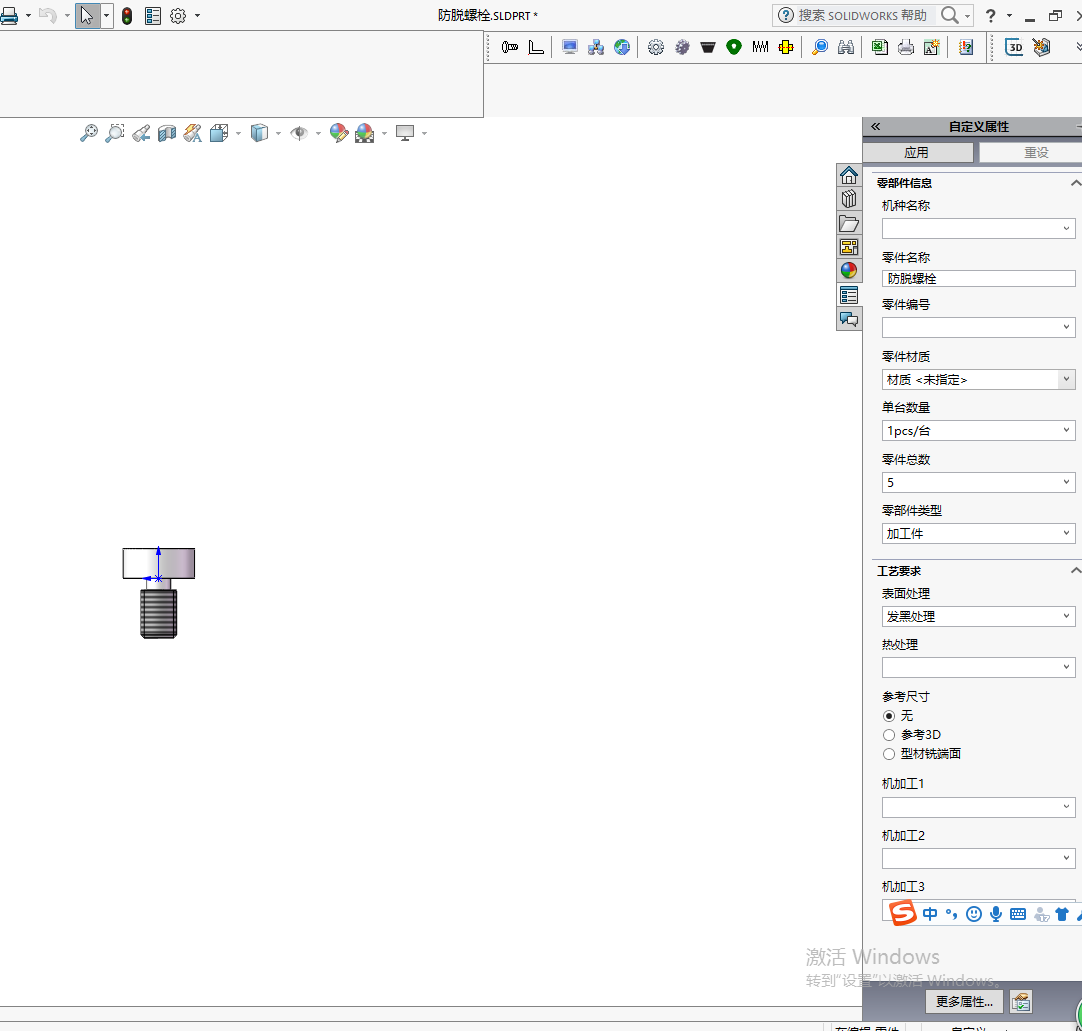
Task: Click the belt trapezoid icon
Action: [708, 47]
